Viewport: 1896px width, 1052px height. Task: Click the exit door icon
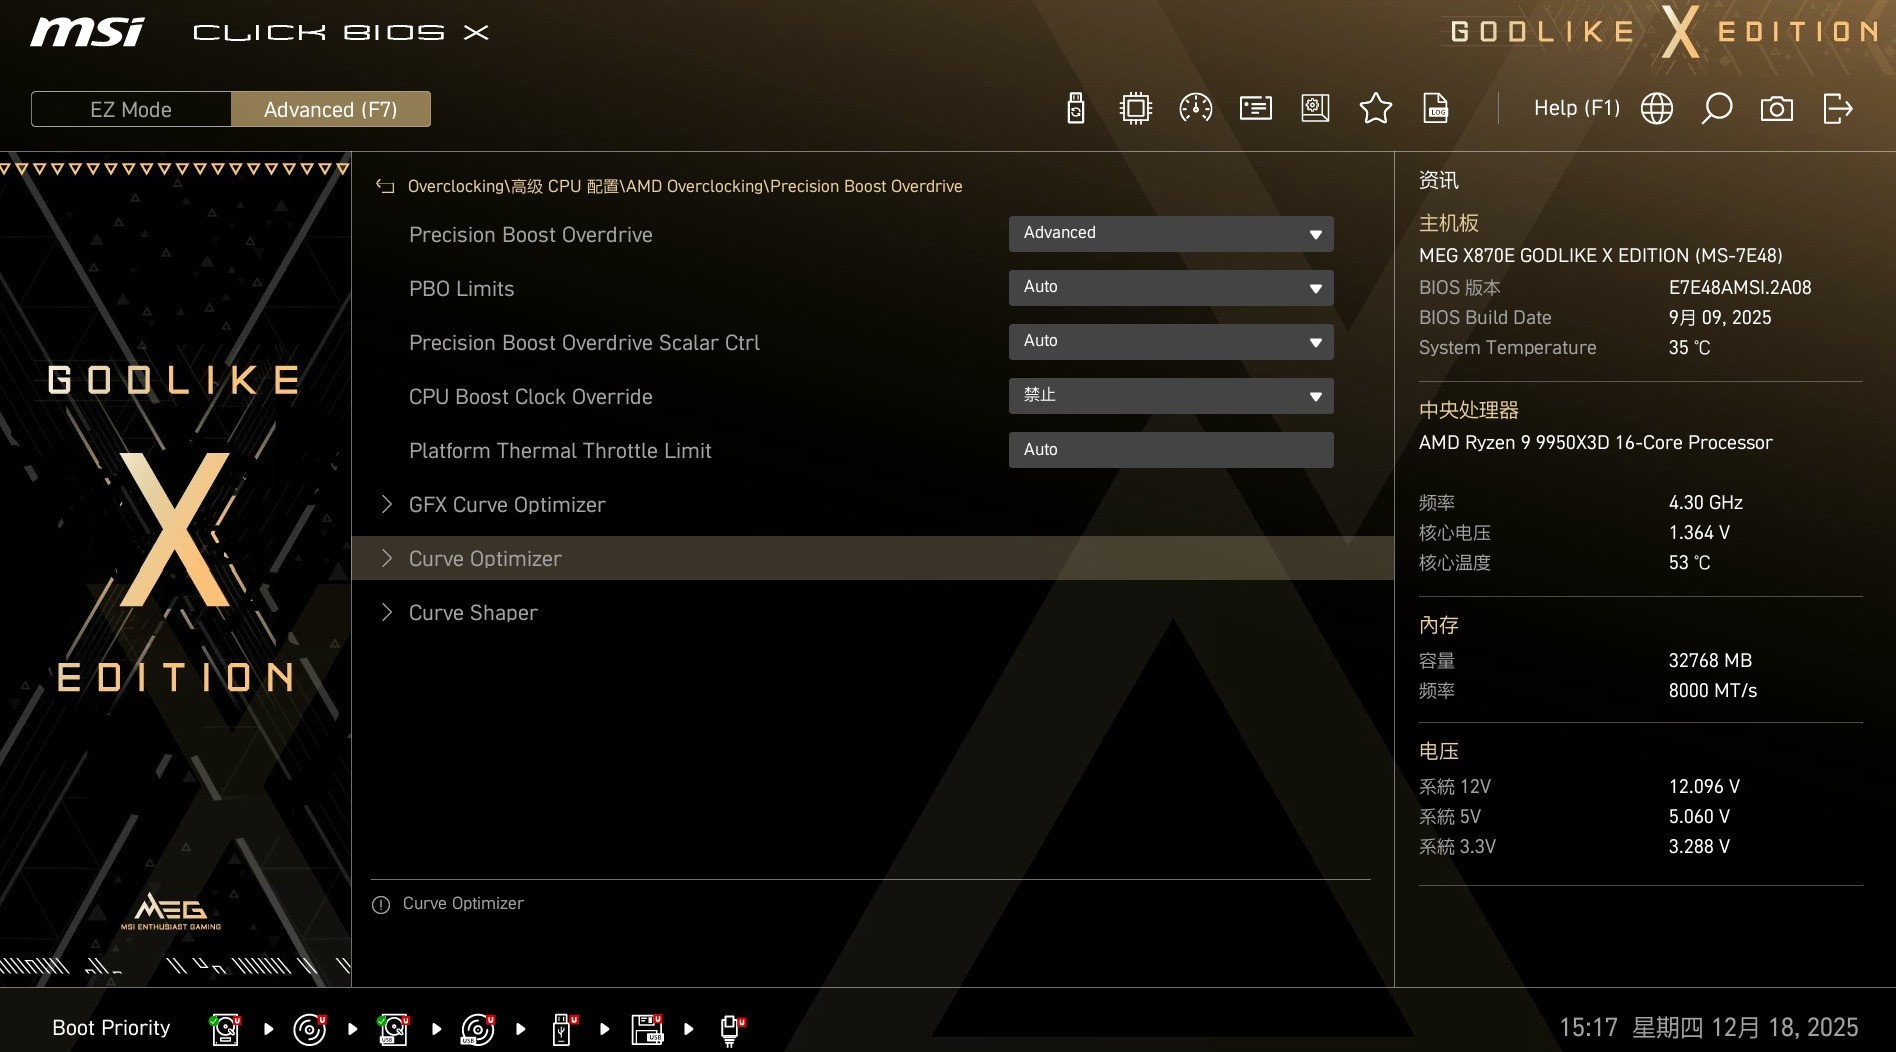tap(1837, 108)
